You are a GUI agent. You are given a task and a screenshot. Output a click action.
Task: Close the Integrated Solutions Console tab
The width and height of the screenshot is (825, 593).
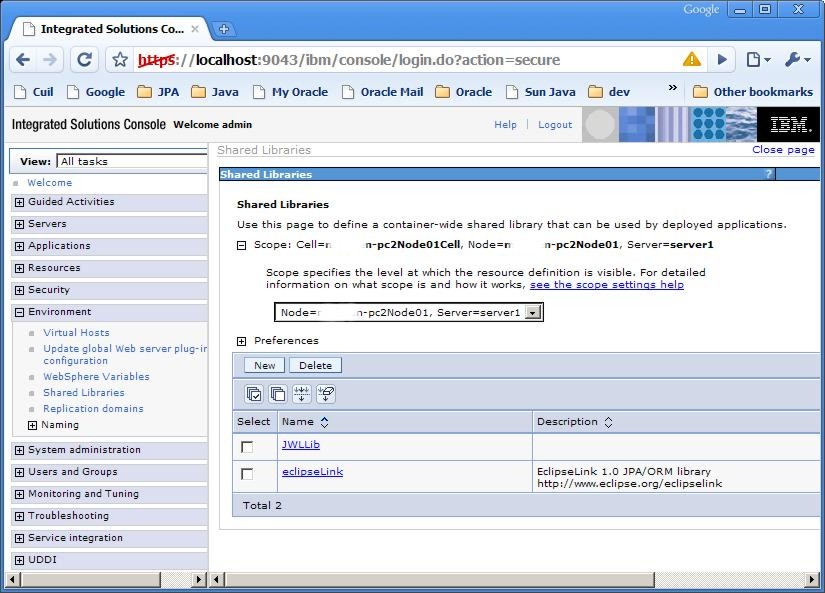coord(195,29)
